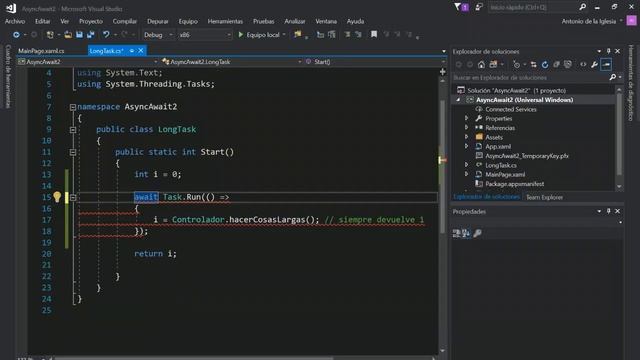This screenshot has height=360, width=640.
Task: Open Properties wrench in Solution Explorer toolbar
Action: tap(595, 64)
